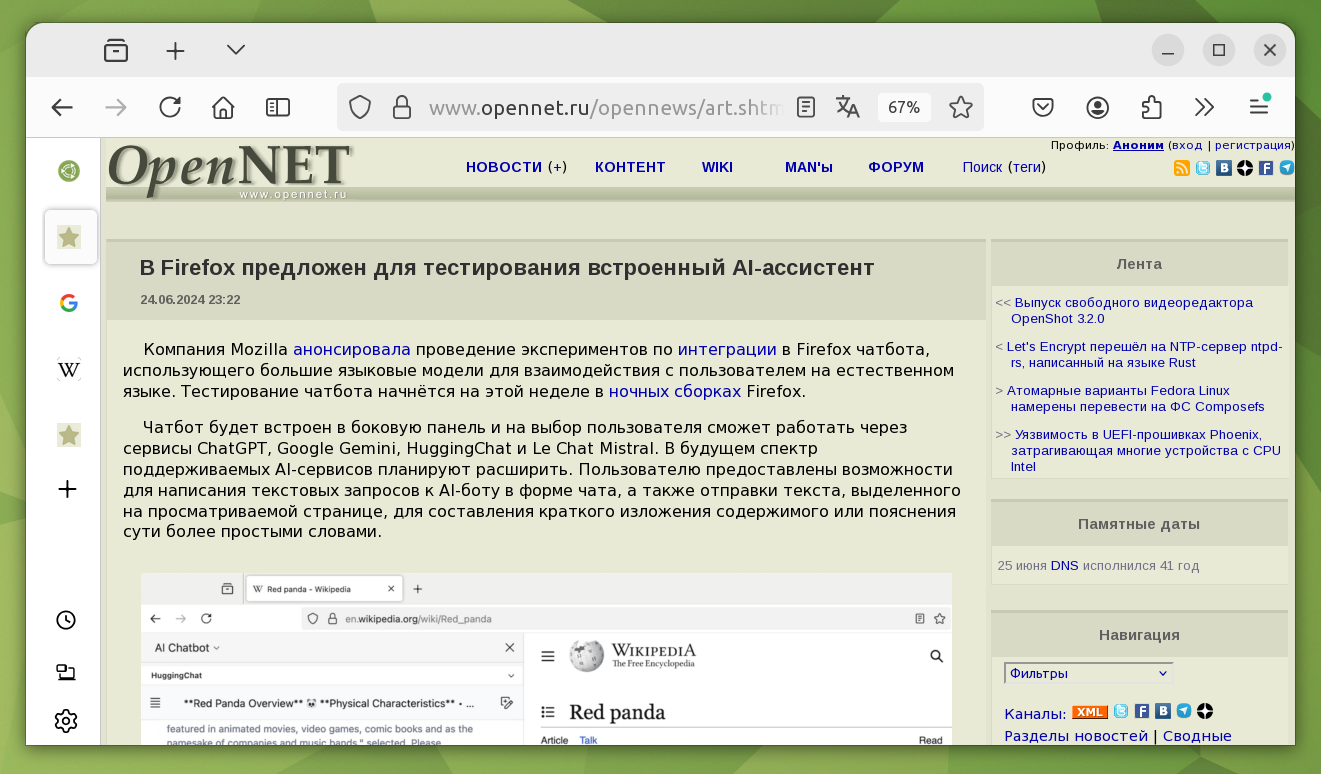
Task: Open the Facebook icon in the Каналы row
Action: (x=1142, y=711)
